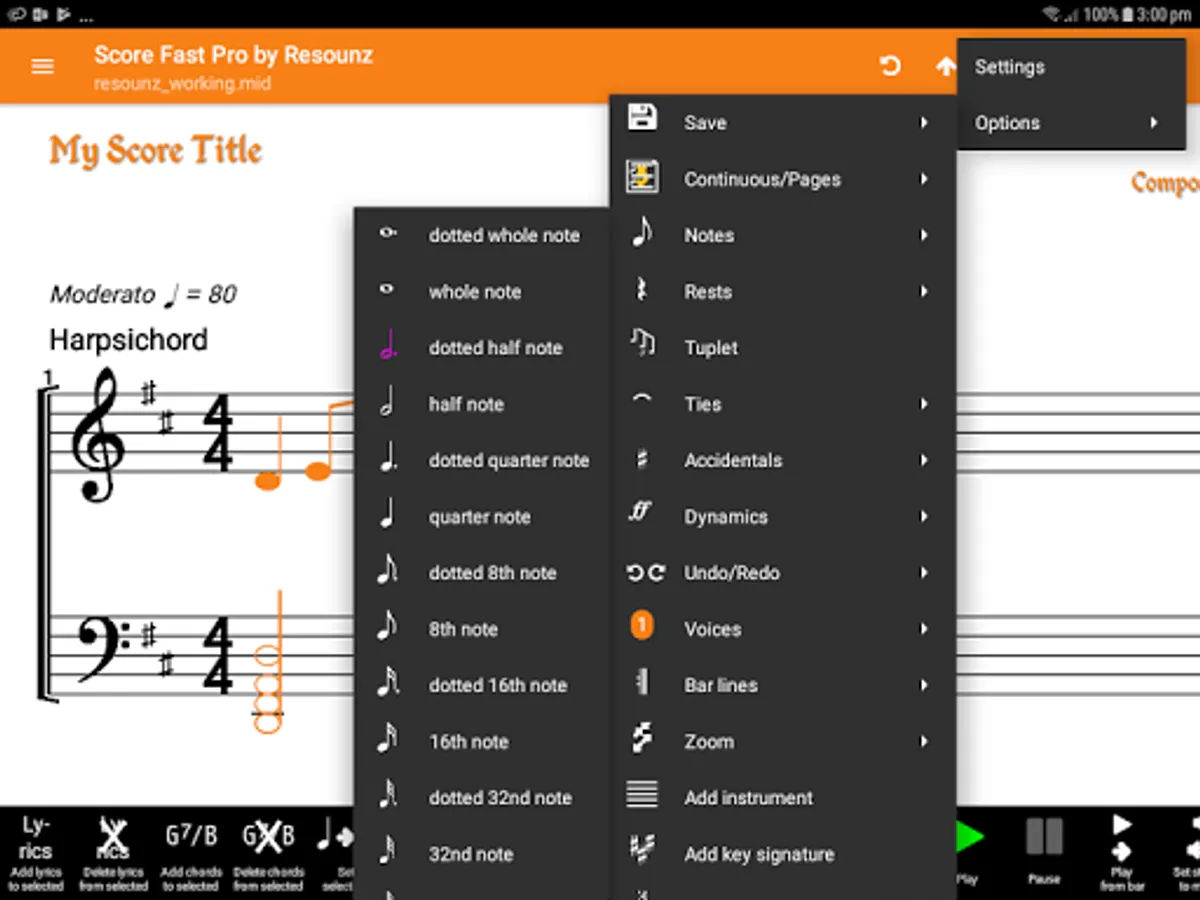Screen dimensions: 1200x900
Task: Open the hamburger navigation menu
Action: pos(42,66)
